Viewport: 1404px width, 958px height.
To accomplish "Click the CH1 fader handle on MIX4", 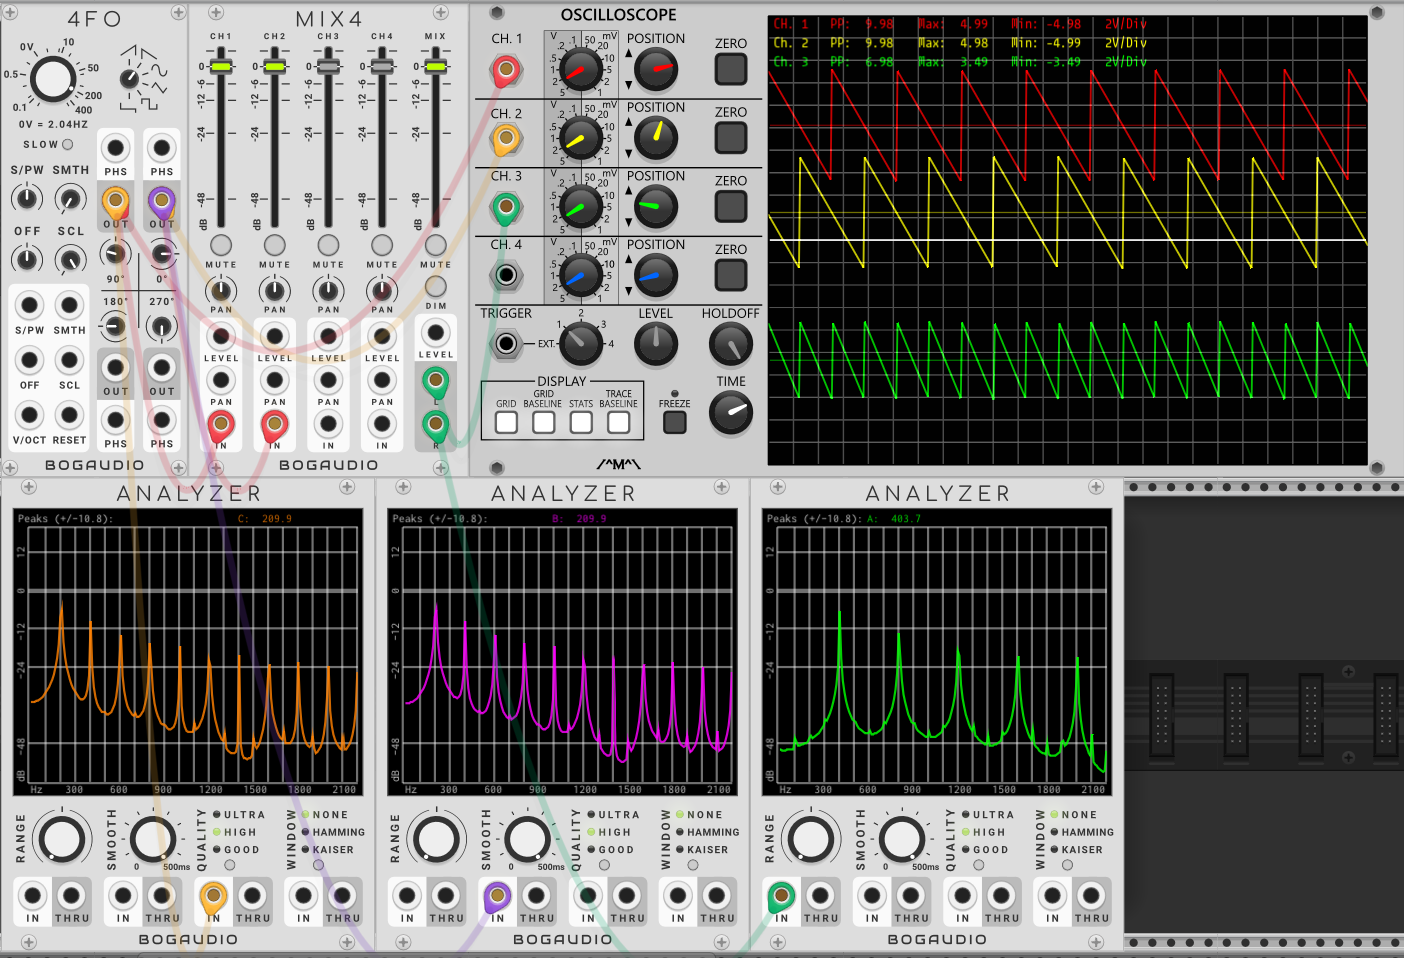I will point(221,66).
